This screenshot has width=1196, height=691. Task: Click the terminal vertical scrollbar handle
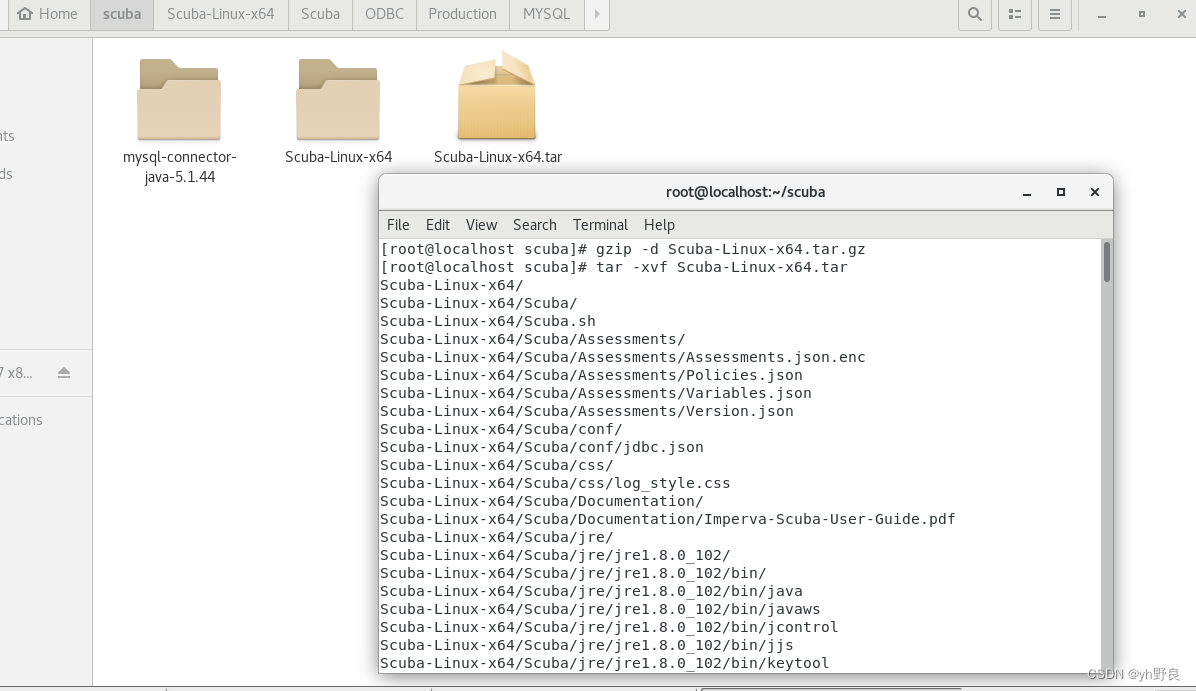[1106, 262]
